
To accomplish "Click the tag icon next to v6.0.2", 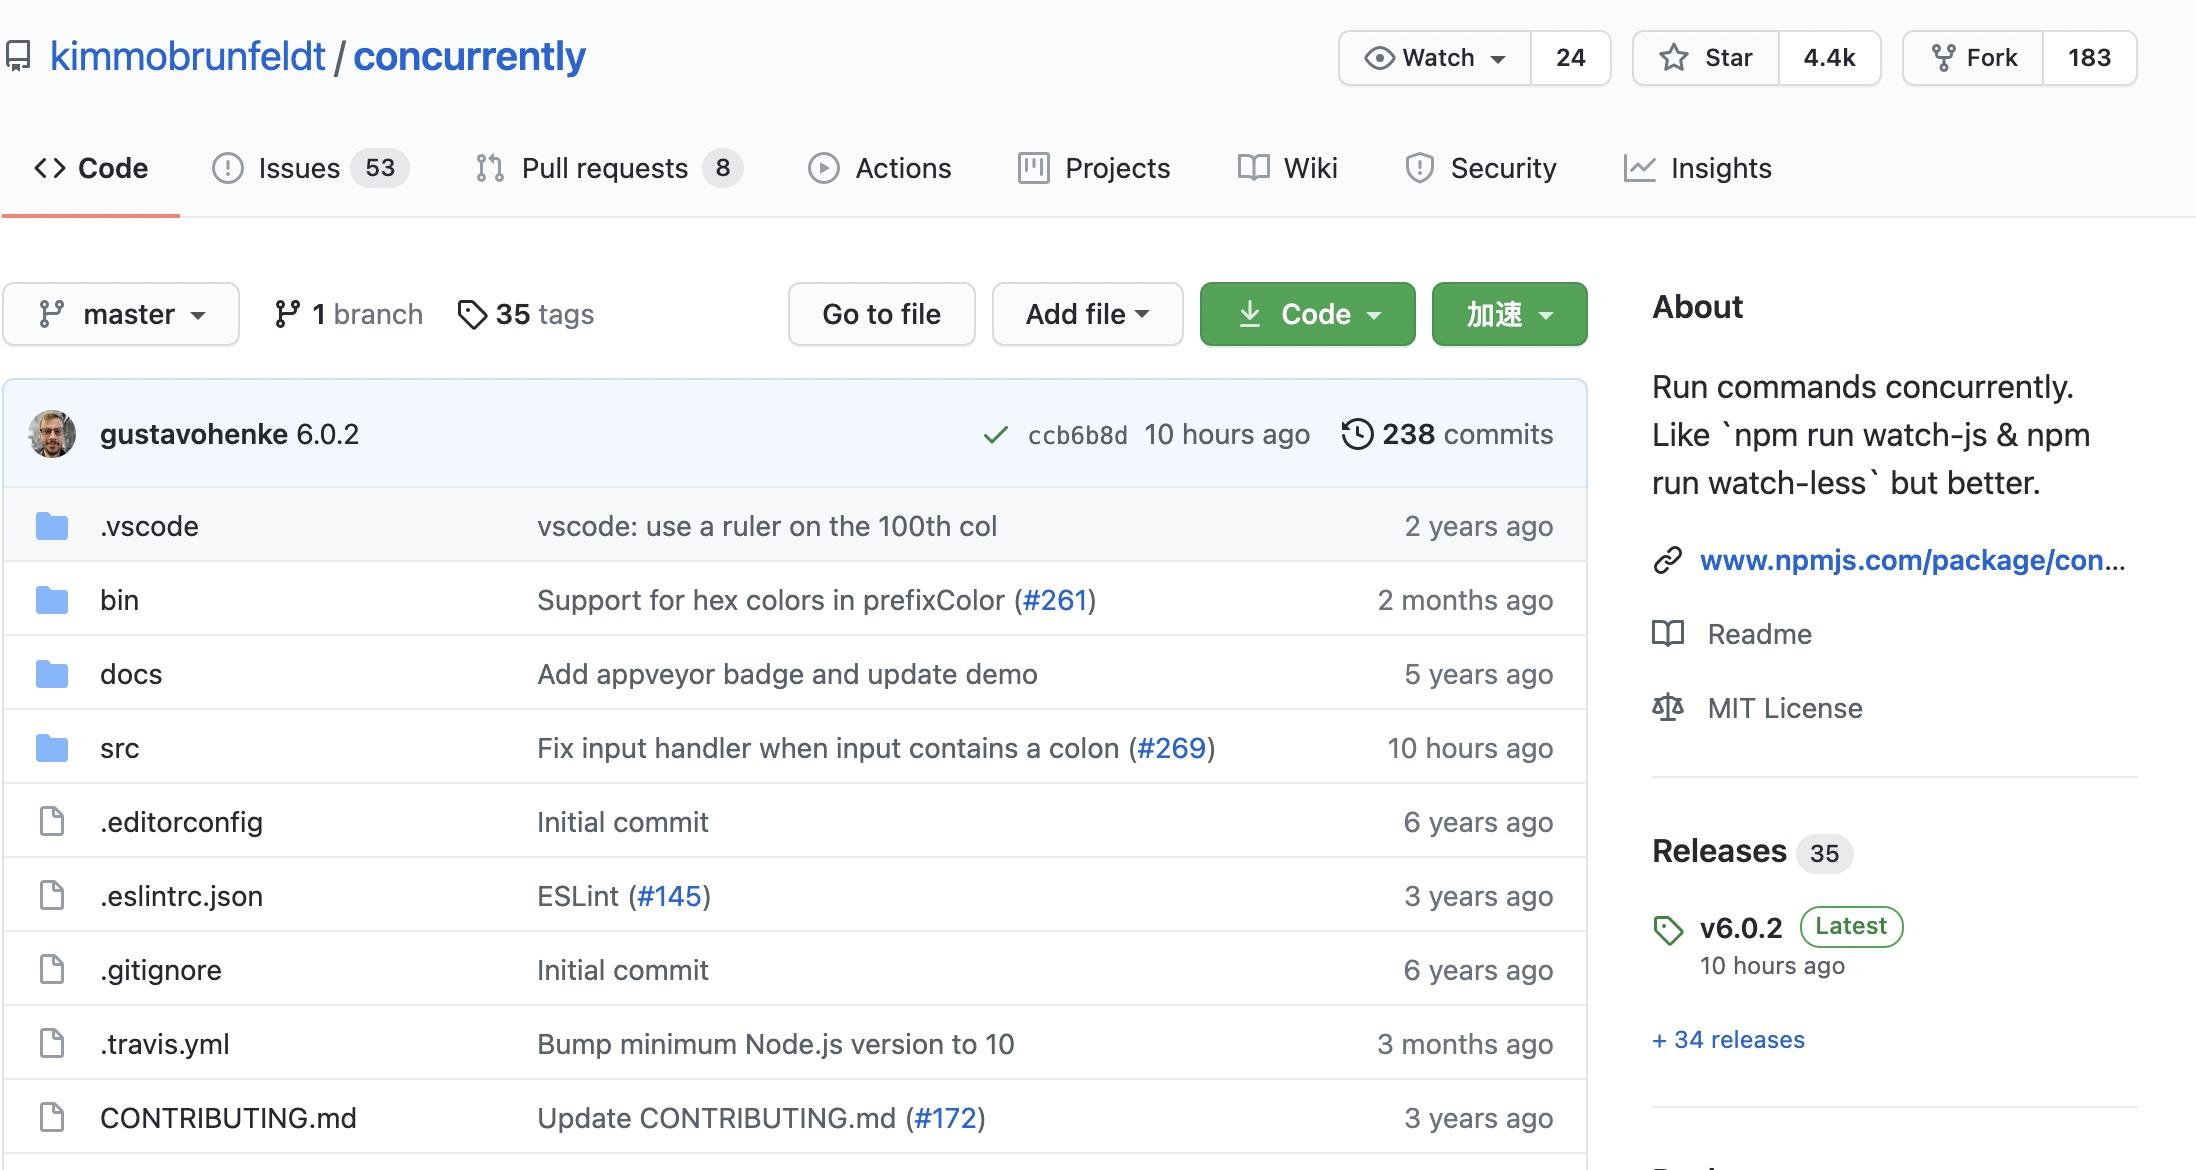I will tap(1668, 927).
